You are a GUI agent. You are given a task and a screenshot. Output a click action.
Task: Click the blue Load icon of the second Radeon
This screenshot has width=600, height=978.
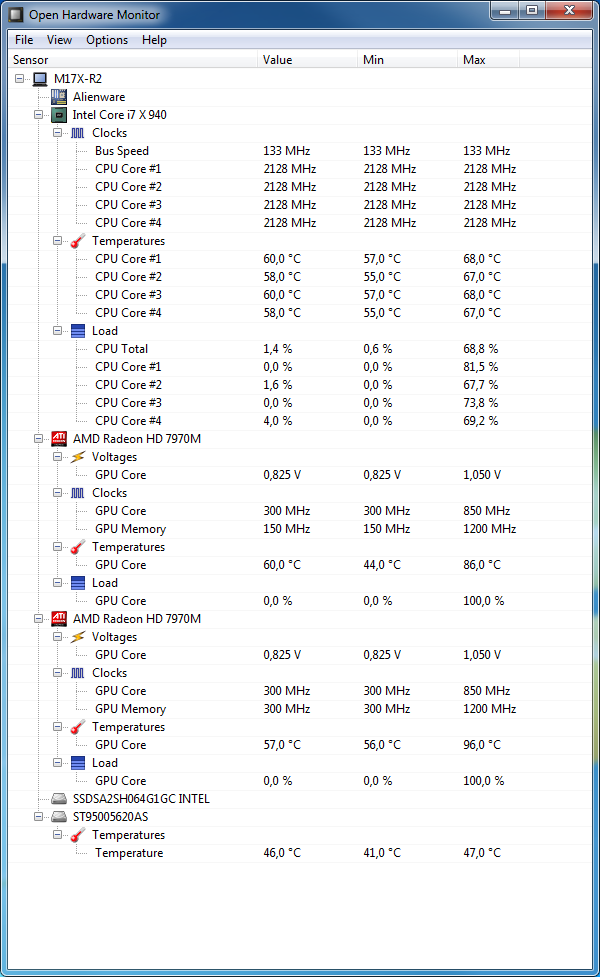[x=78, y=763]
